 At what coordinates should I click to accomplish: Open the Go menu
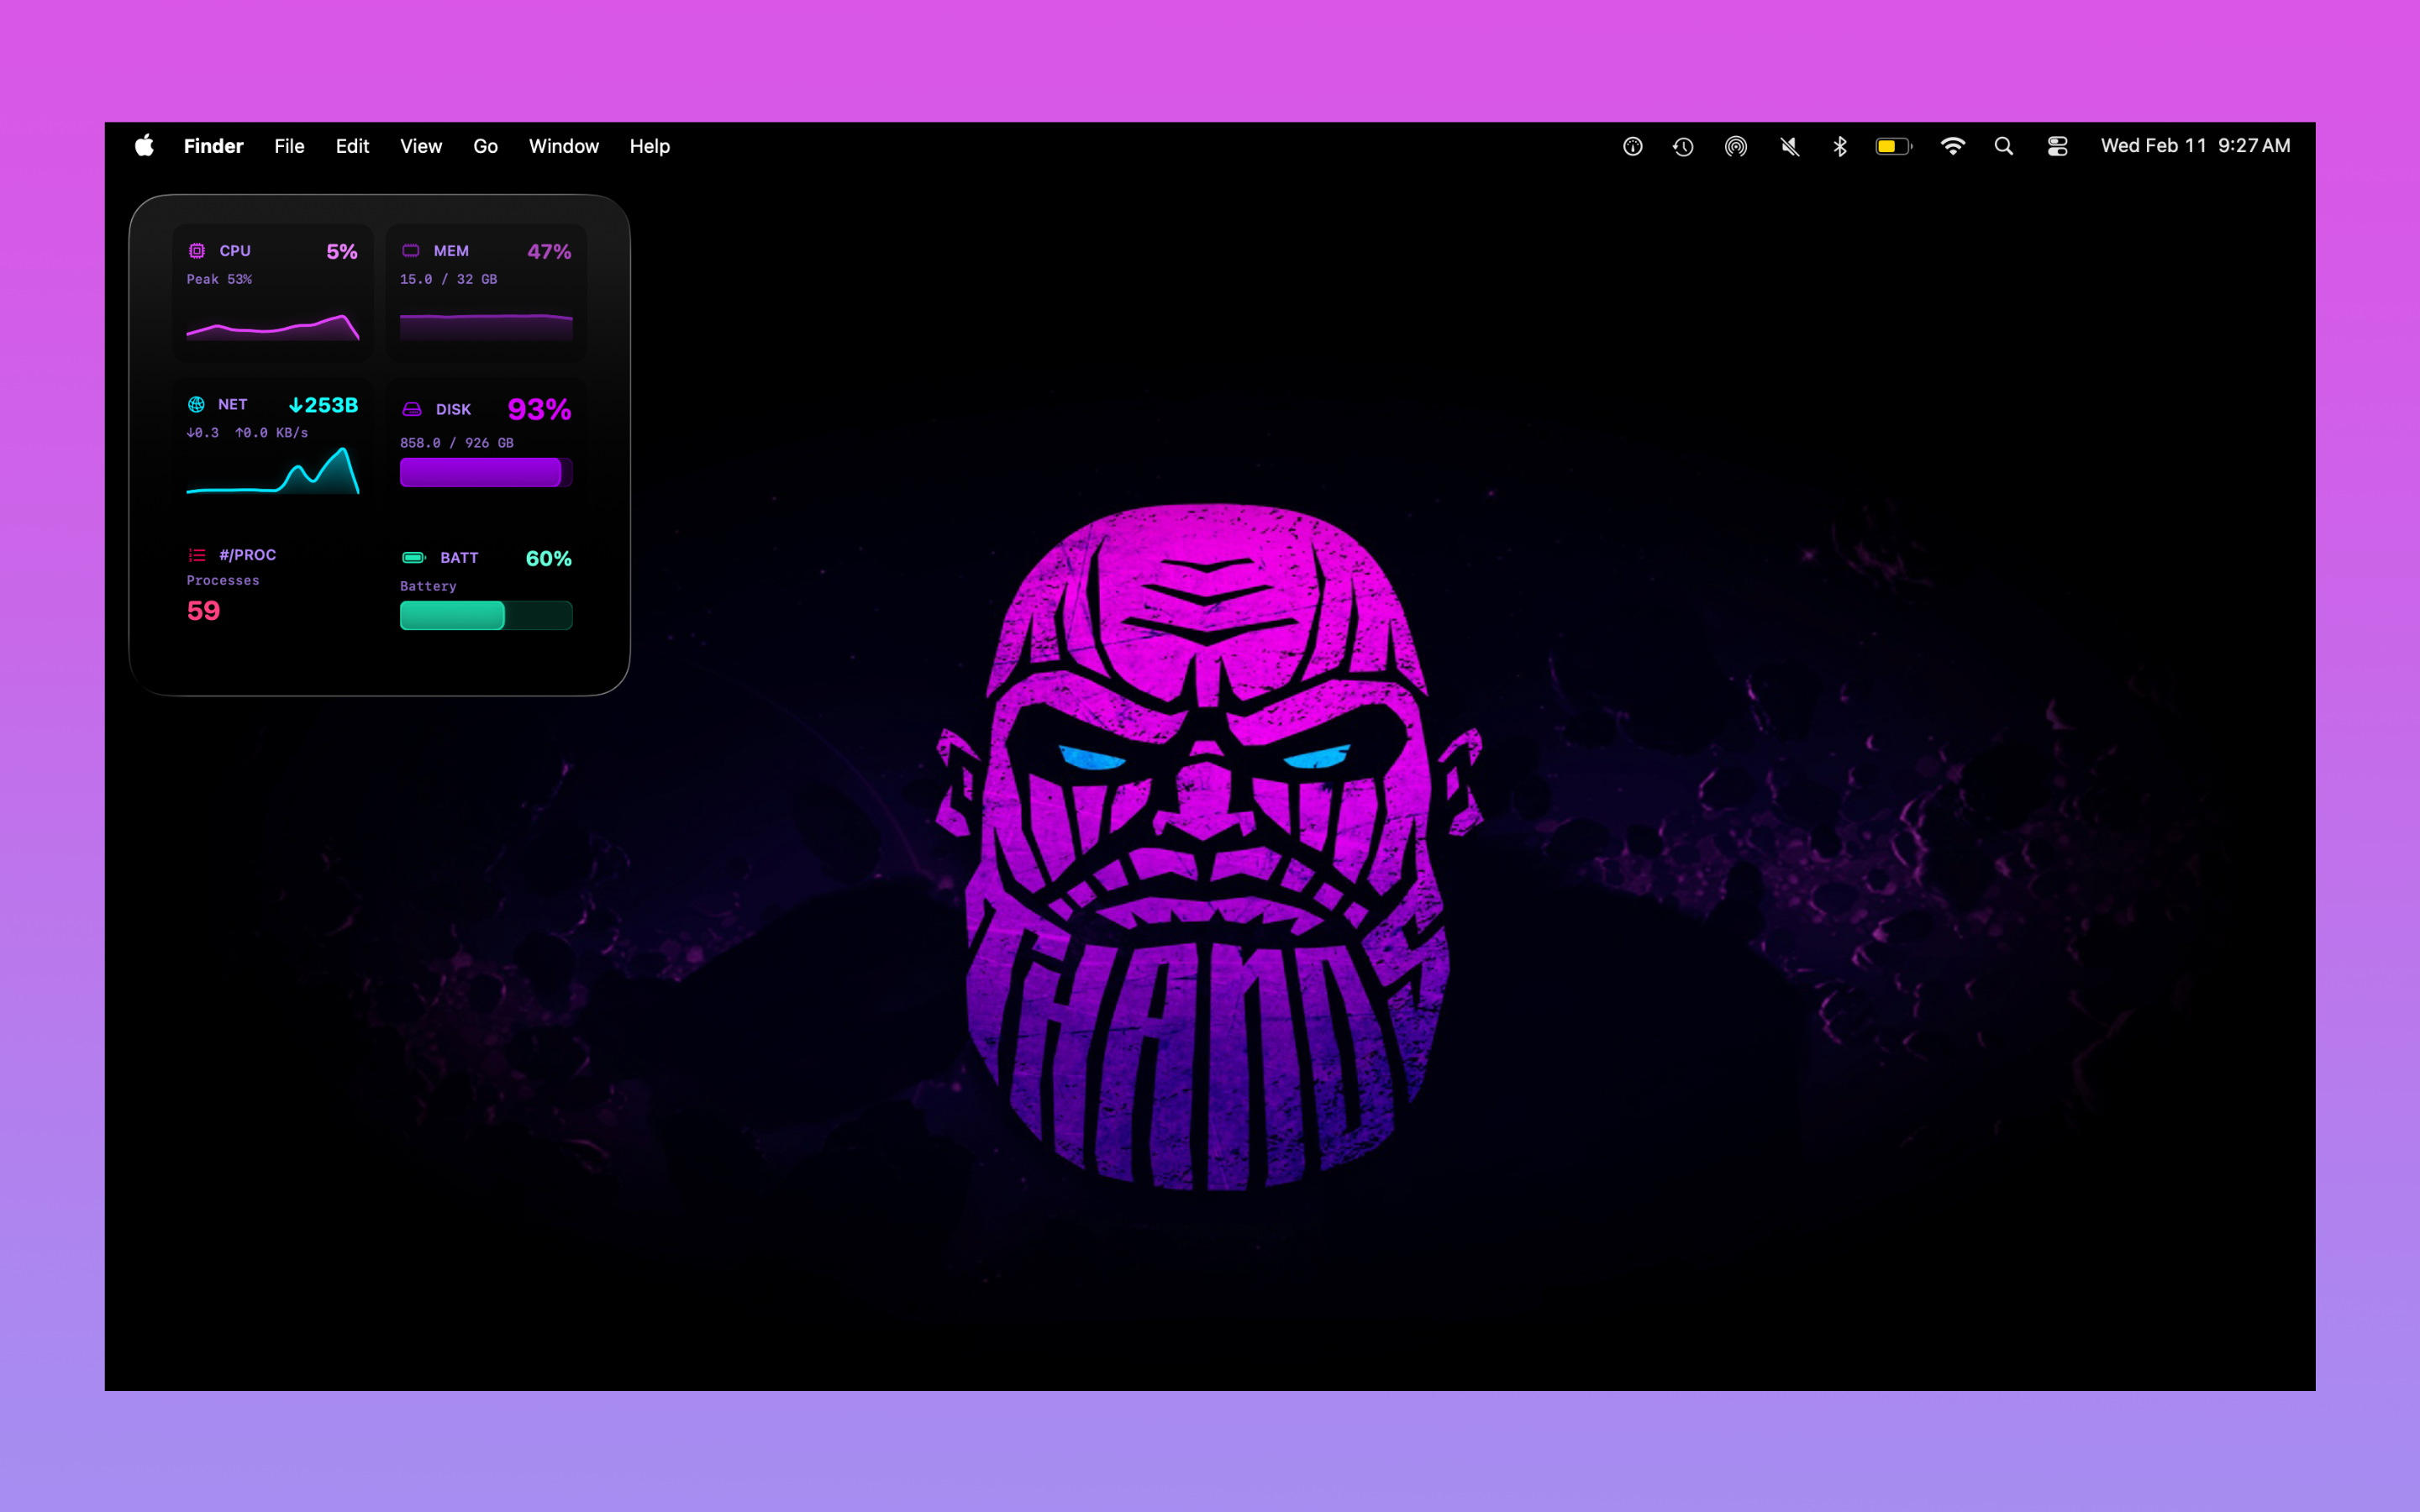click(485, 146)
